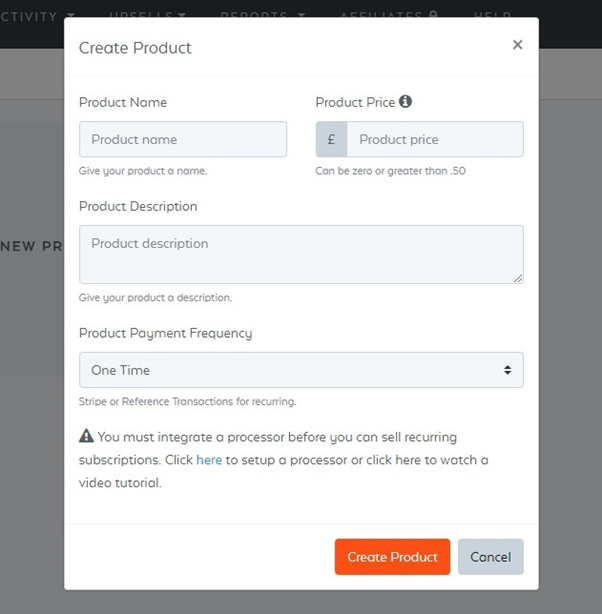The height and width of the screenshot is (614, 602).
Task: Click the warning triangle icon
Action: click(86, 436)
